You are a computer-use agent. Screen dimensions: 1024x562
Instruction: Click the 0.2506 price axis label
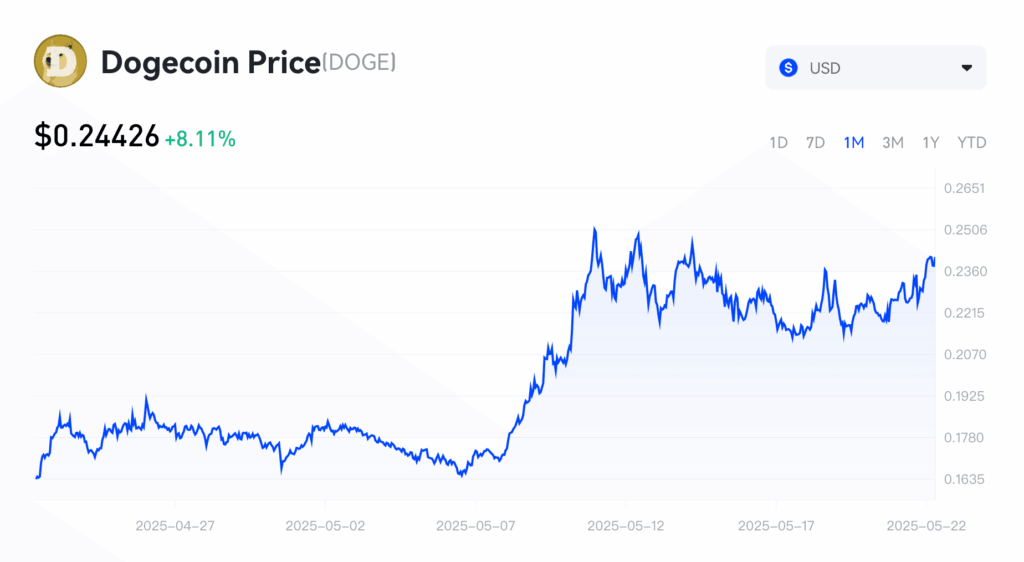pos(965,230)
